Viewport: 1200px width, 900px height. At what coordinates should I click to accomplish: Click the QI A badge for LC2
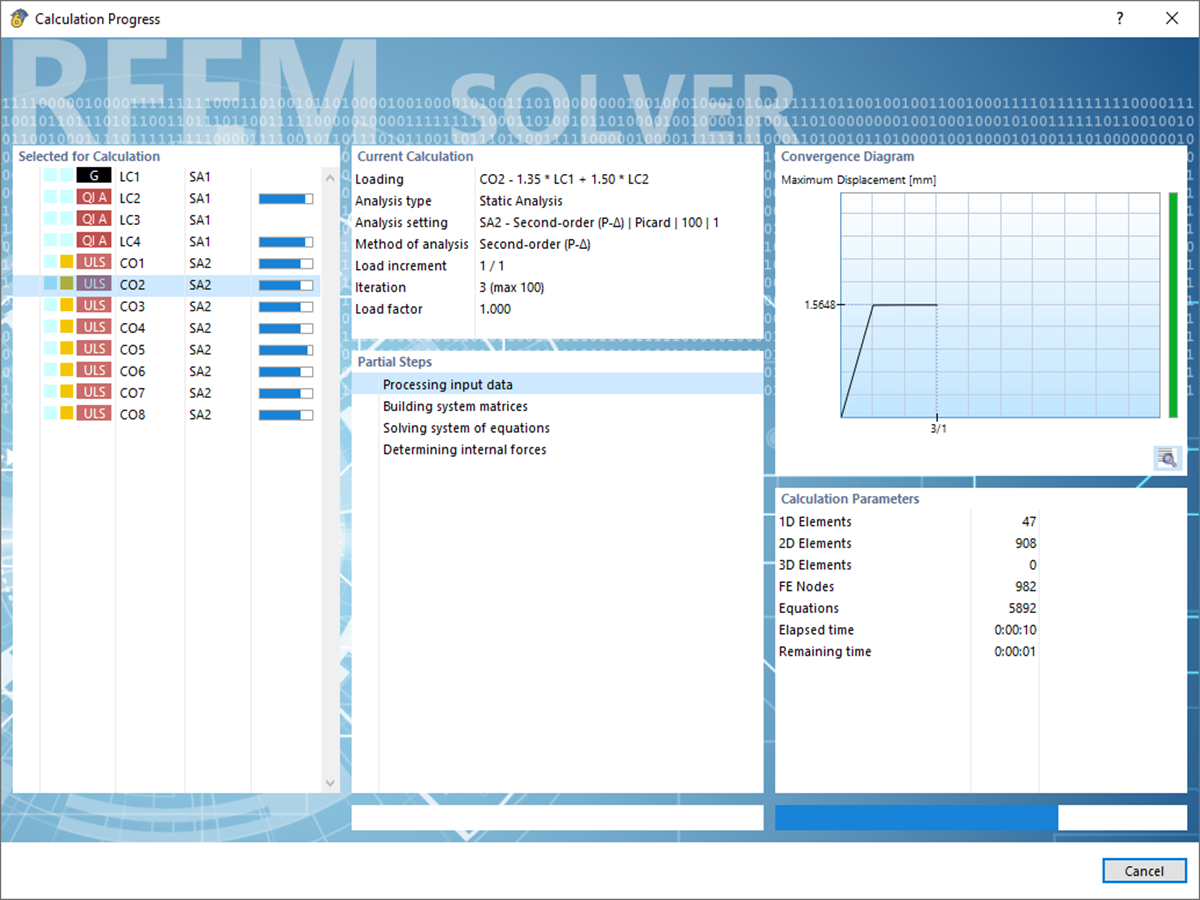pos(94,198)
